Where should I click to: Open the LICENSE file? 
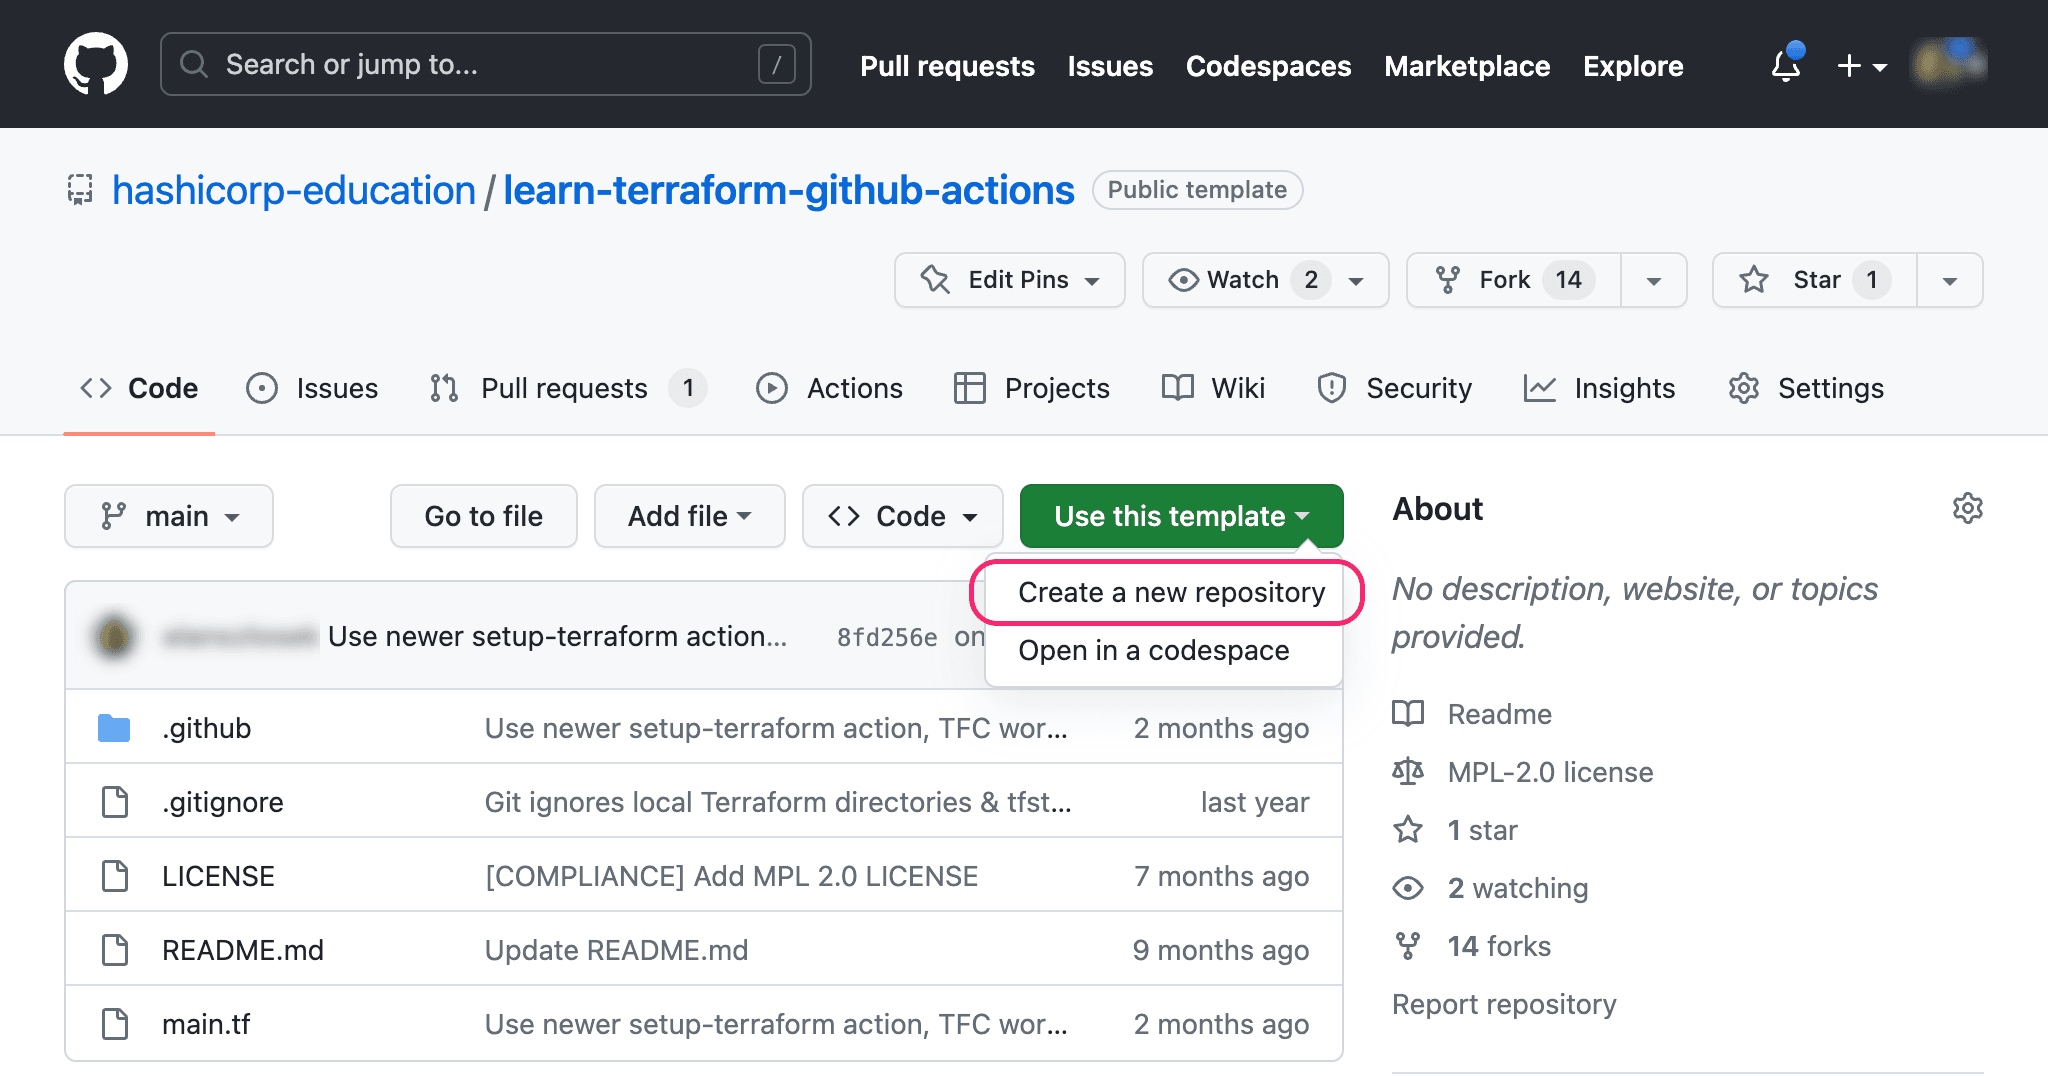218,876
